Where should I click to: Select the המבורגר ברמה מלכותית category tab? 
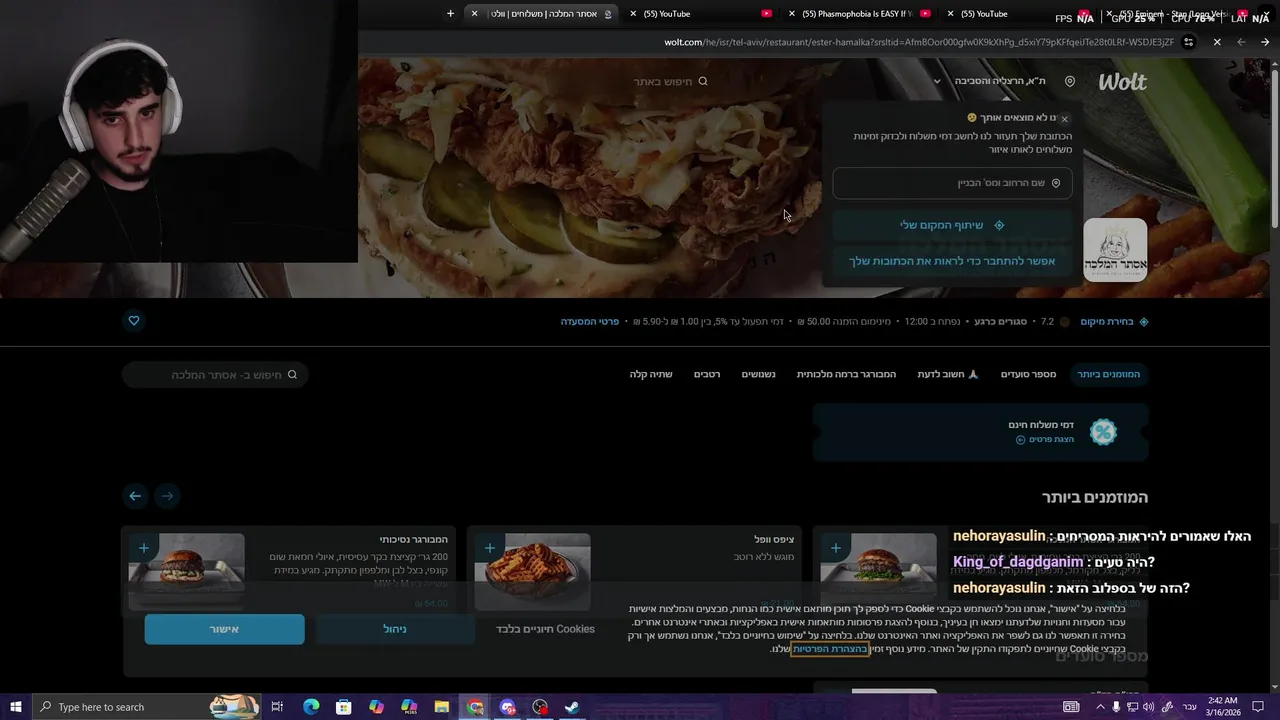point(846,374)
